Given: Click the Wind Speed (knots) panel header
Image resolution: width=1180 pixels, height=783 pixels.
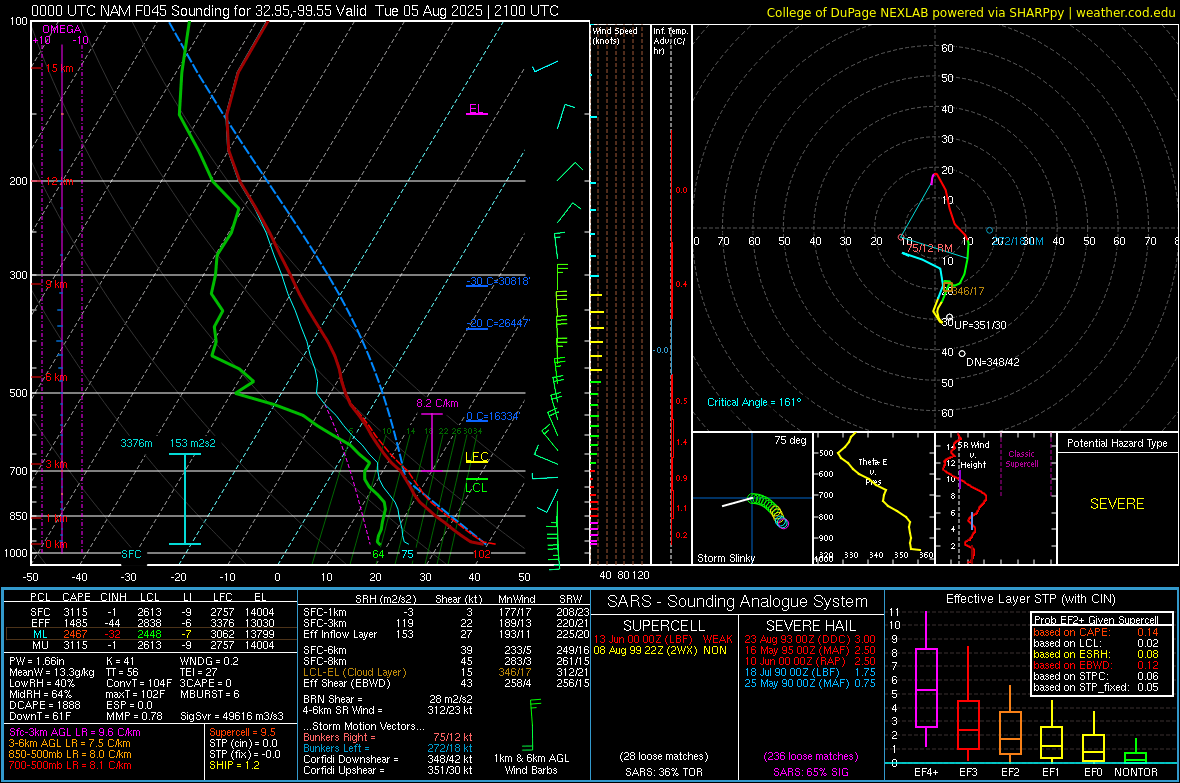Looking at the screenshot, I should (615, 35).
